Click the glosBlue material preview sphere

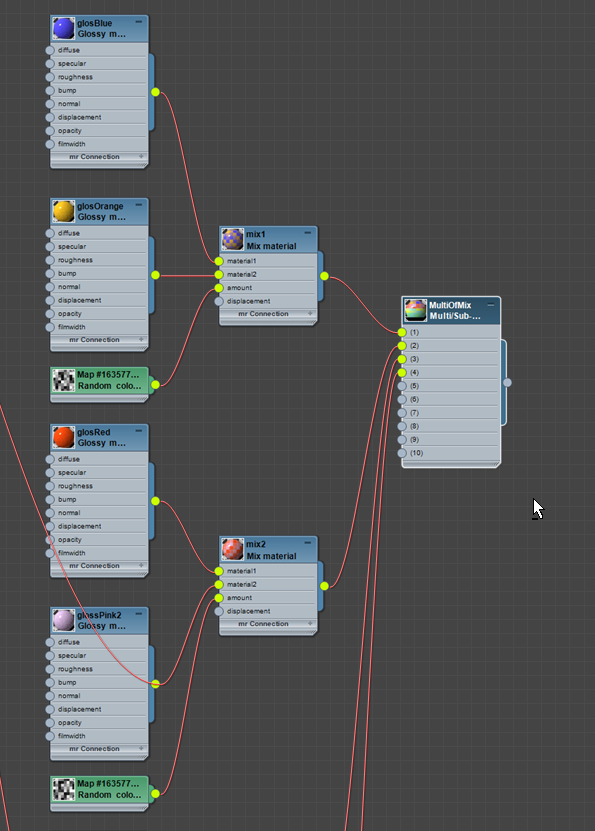64,29
